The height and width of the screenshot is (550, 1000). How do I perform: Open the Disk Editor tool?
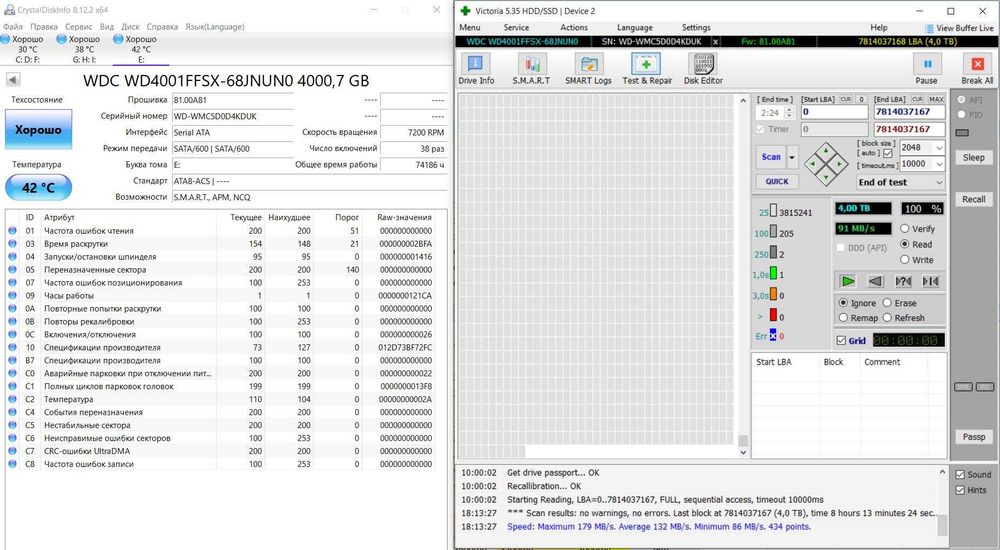coord(703,69)
